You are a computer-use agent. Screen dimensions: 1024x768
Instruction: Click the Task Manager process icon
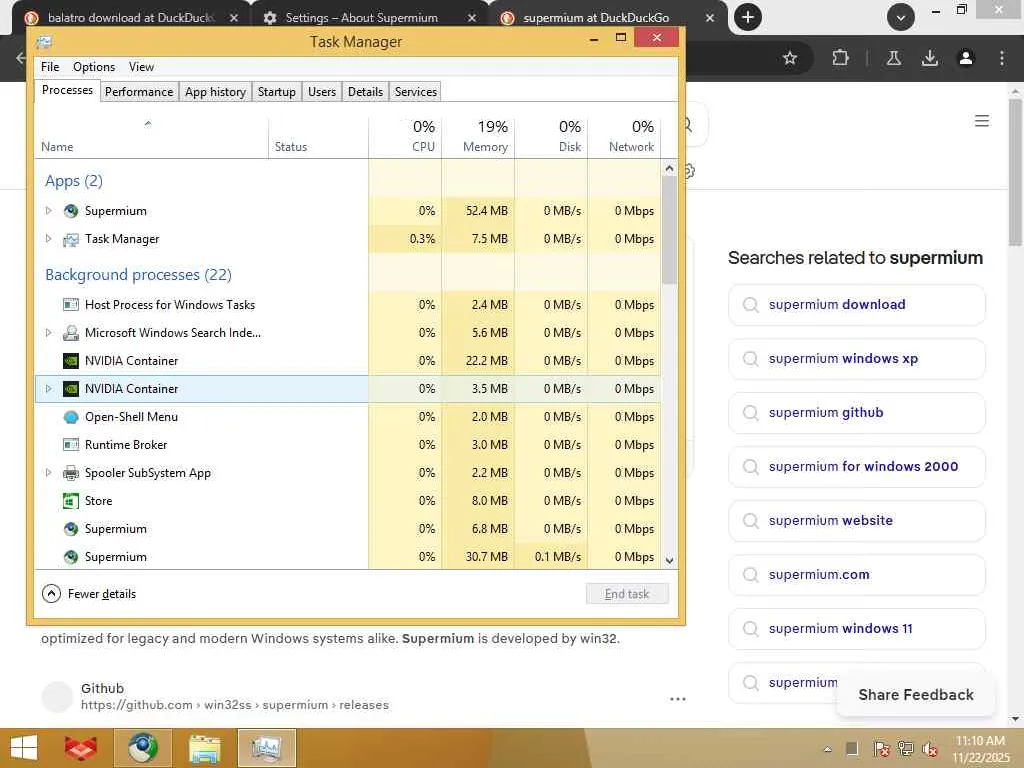tap(71, 240)
